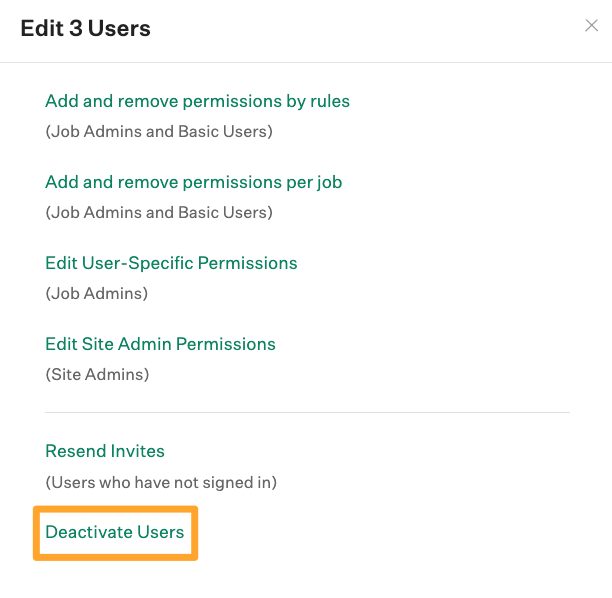This screenshot has height=598, width=612.
Task: Click the Users who have not signed in note
Action: tap(161, 482)
